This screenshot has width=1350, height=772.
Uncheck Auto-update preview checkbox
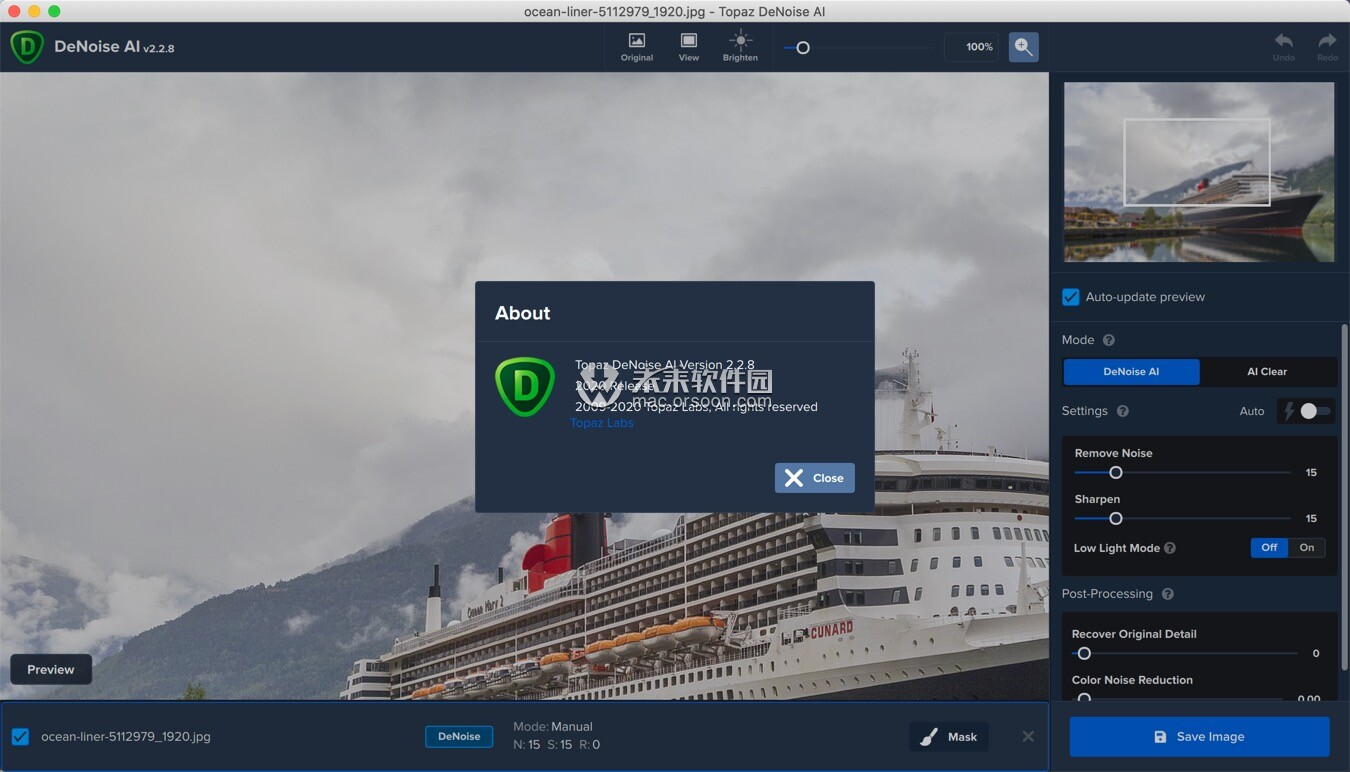pyautogui.click(x=1071, y=297)
